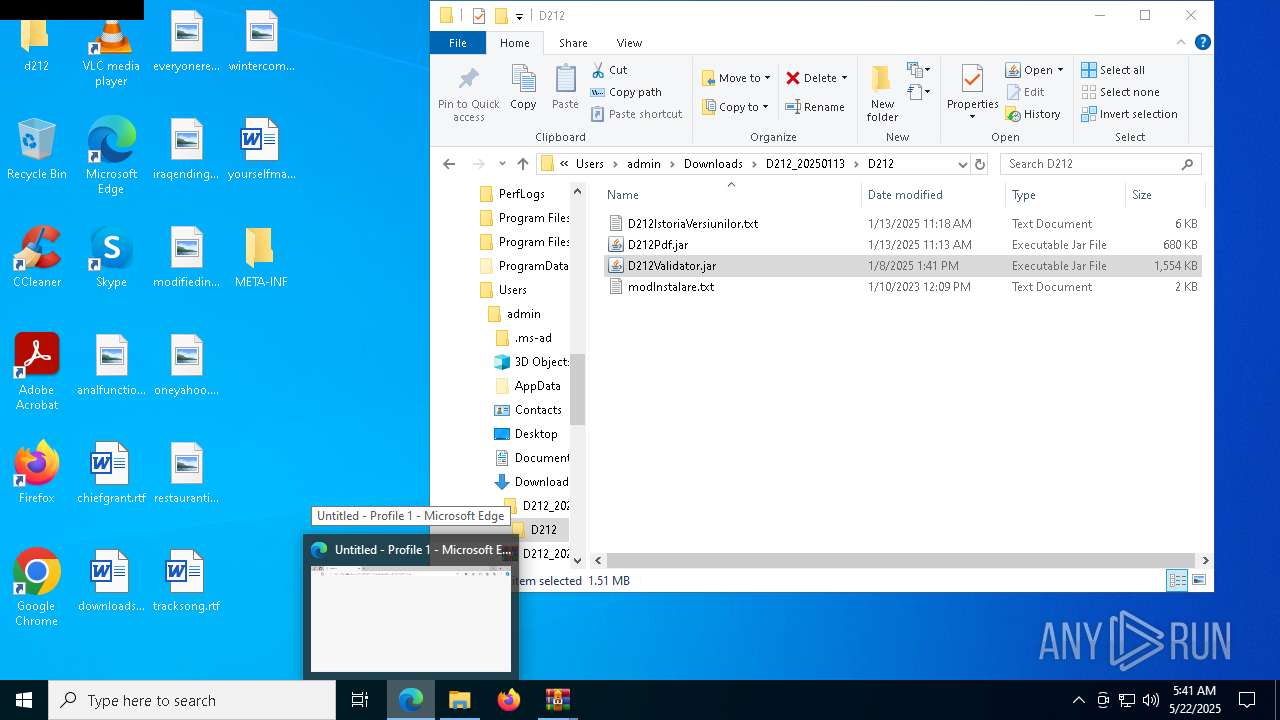Select AppData in navigation tree
1280x720 pixels.
click(x=537, y=386)
